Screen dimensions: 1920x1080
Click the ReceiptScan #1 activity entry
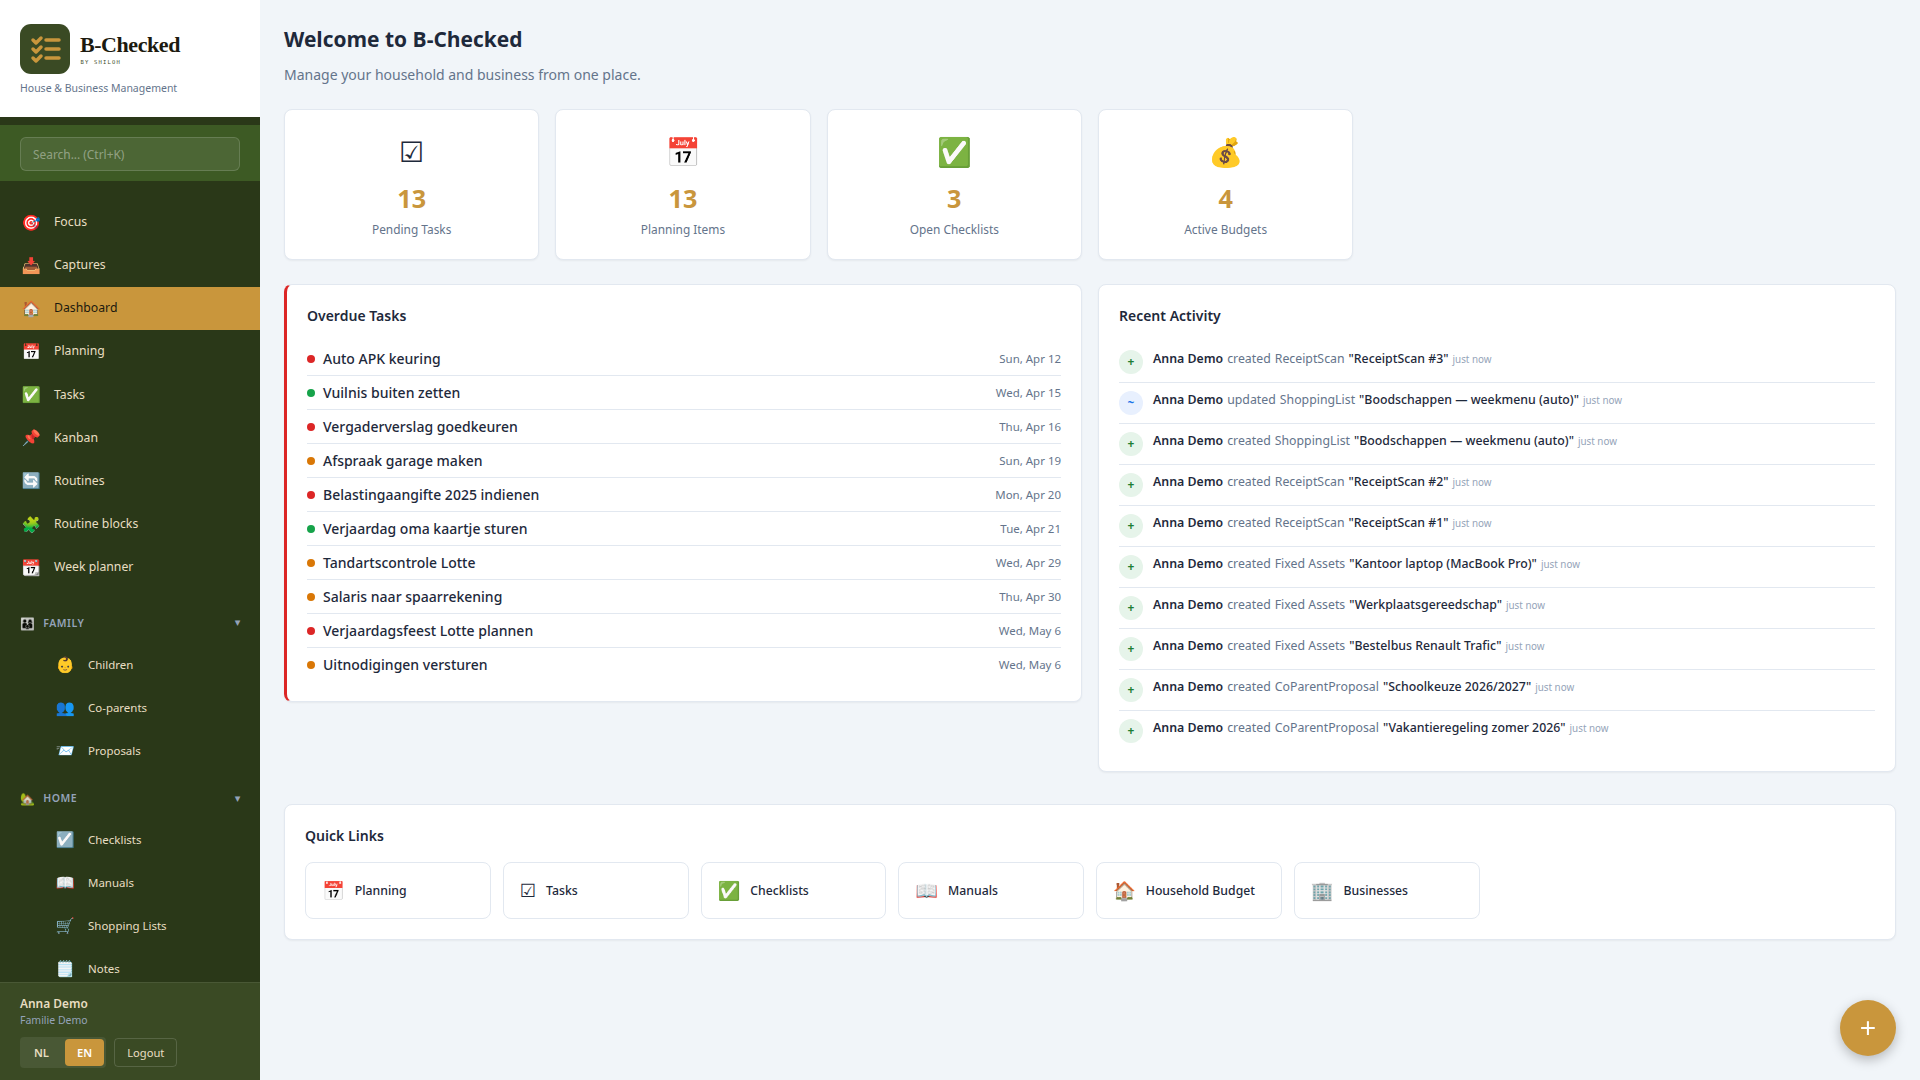click(x=1497, y=524)
